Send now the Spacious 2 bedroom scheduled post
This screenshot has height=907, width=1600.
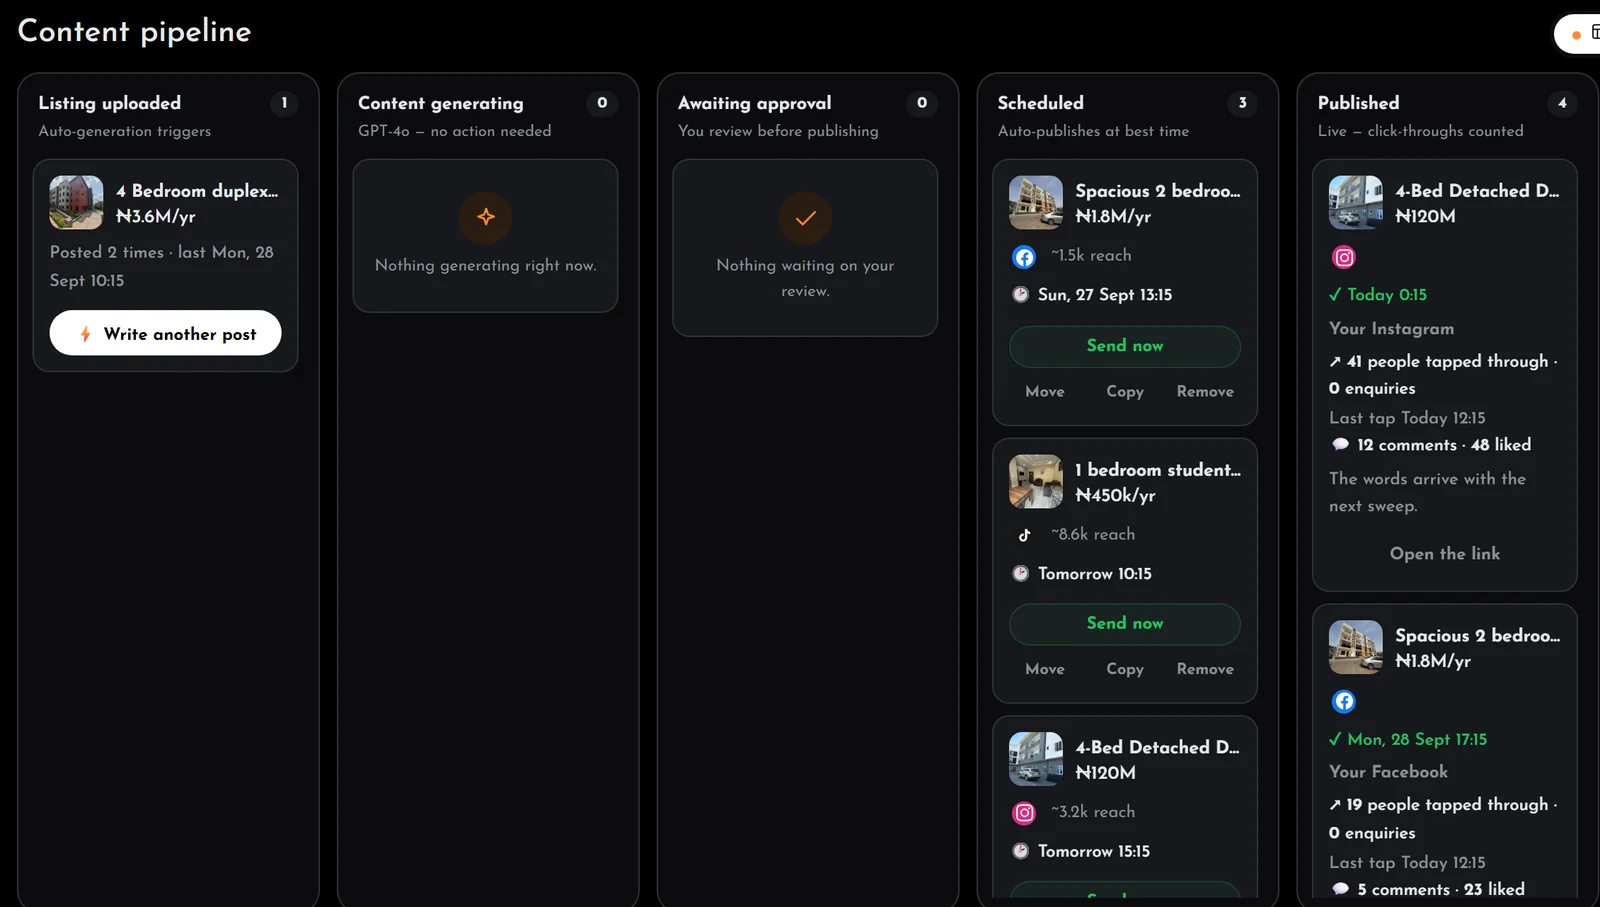point(1125,346)
